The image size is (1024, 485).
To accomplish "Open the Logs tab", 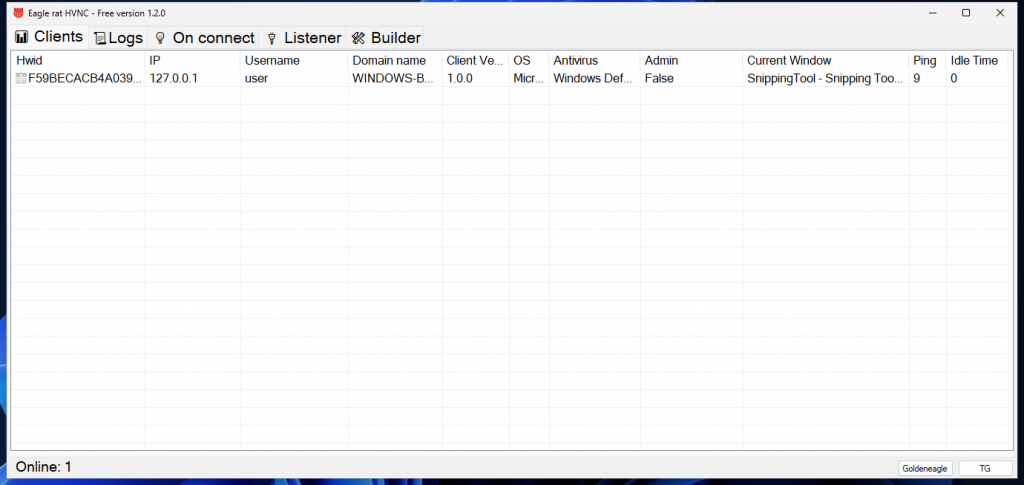I will click(x=118, y=38).
